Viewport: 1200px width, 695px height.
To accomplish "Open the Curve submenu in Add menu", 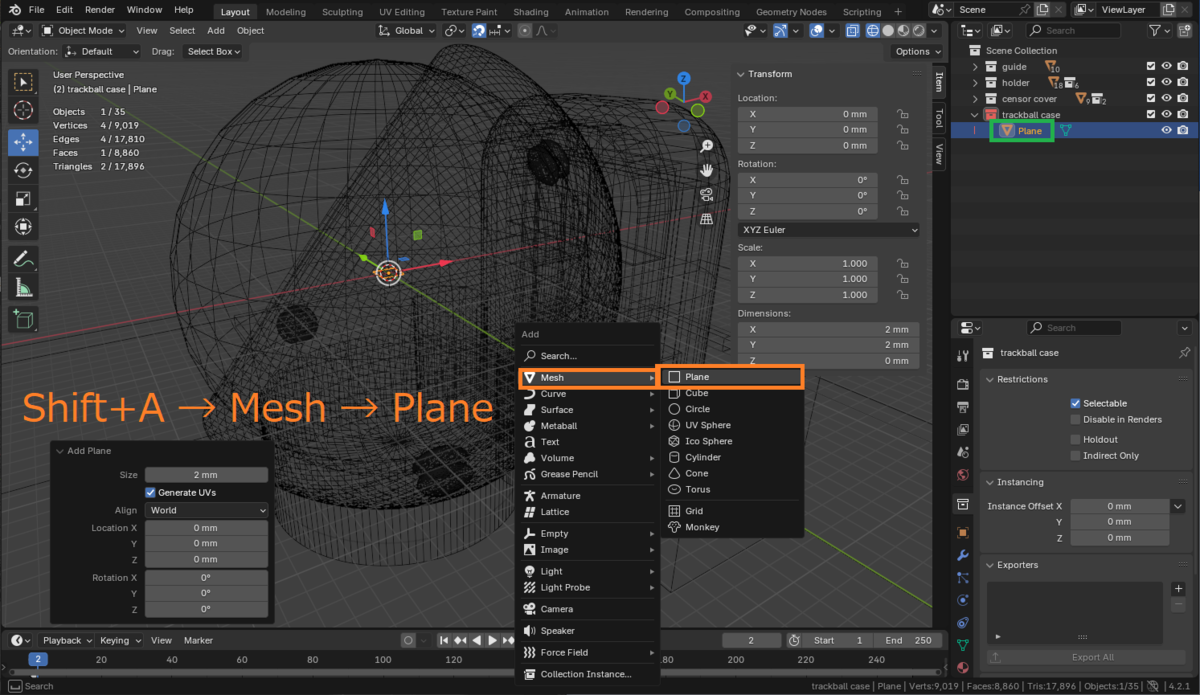I will click(x=588, y=394).
